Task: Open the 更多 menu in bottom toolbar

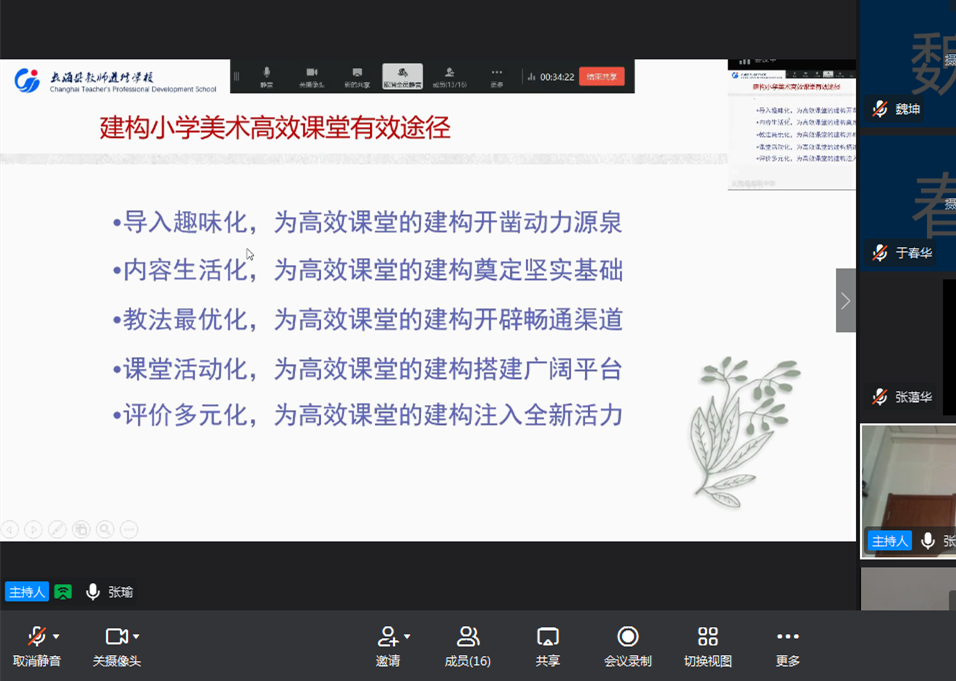Action: (788, 646)
